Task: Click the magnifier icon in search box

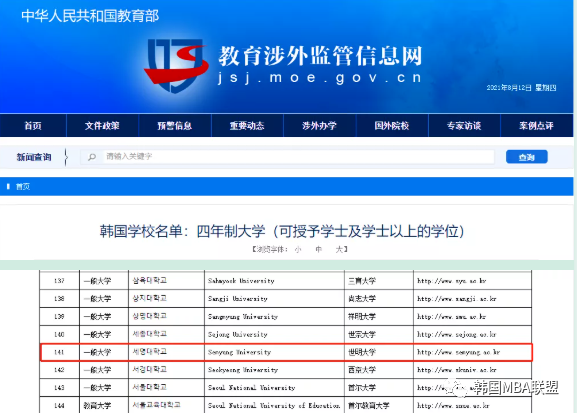Action: click(92, 157)
